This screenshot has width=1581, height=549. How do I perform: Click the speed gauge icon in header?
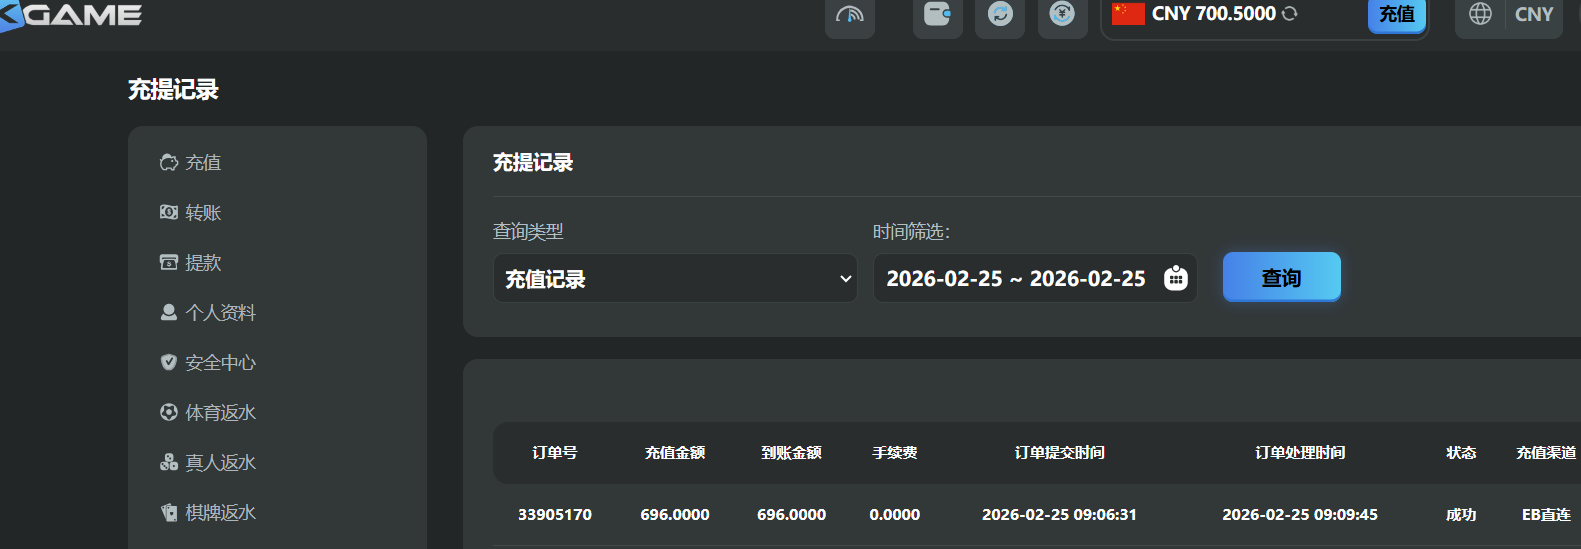tap(849, 14)
